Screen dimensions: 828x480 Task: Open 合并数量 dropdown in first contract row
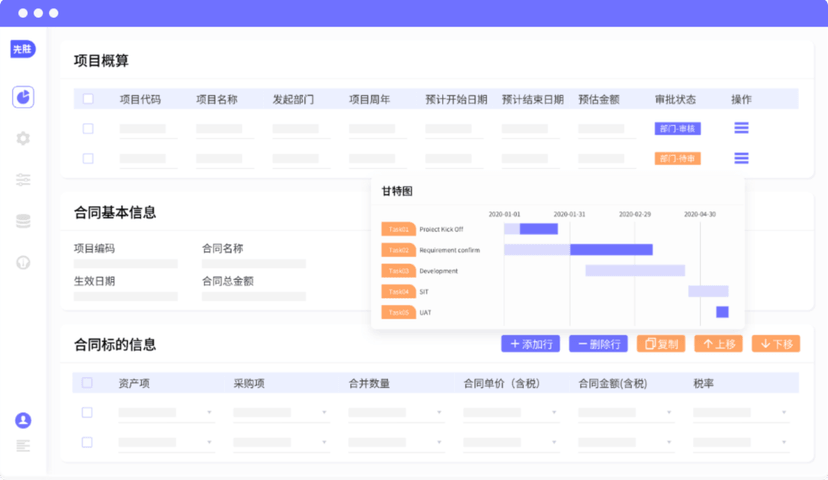click(396, 412)
